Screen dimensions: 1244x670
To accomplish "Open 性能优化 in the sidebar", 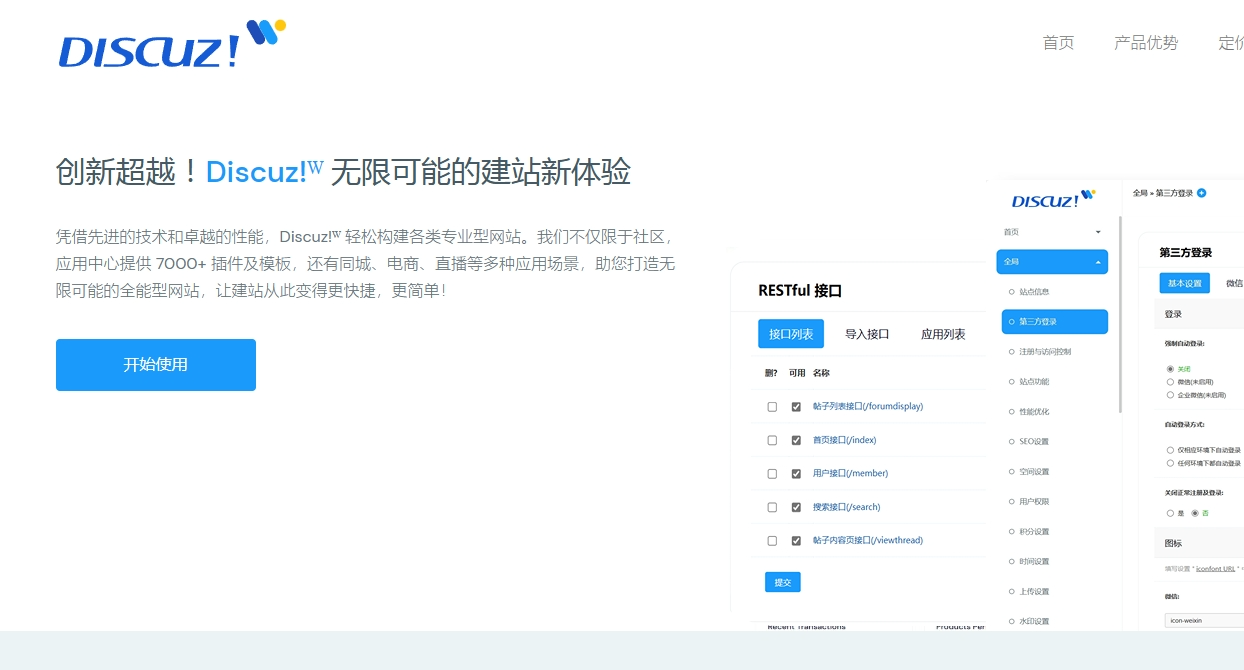I will click(1034, 412).
